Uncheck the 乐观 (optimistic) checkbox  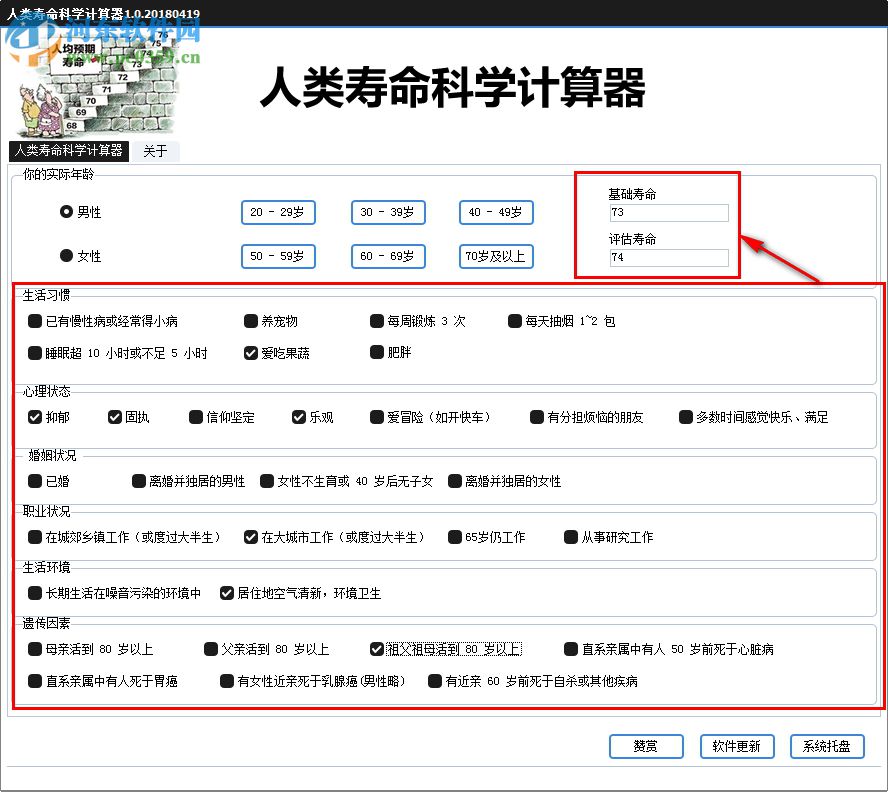(x=298, y=417)
